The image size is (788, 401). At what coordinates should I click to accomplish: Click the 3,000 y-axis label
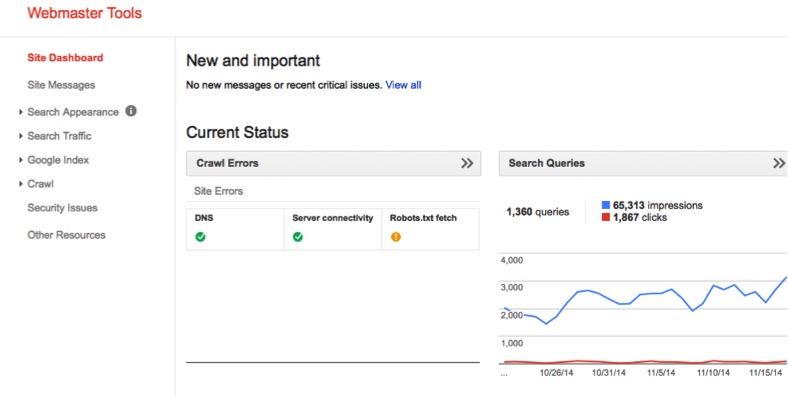(512, 287)
